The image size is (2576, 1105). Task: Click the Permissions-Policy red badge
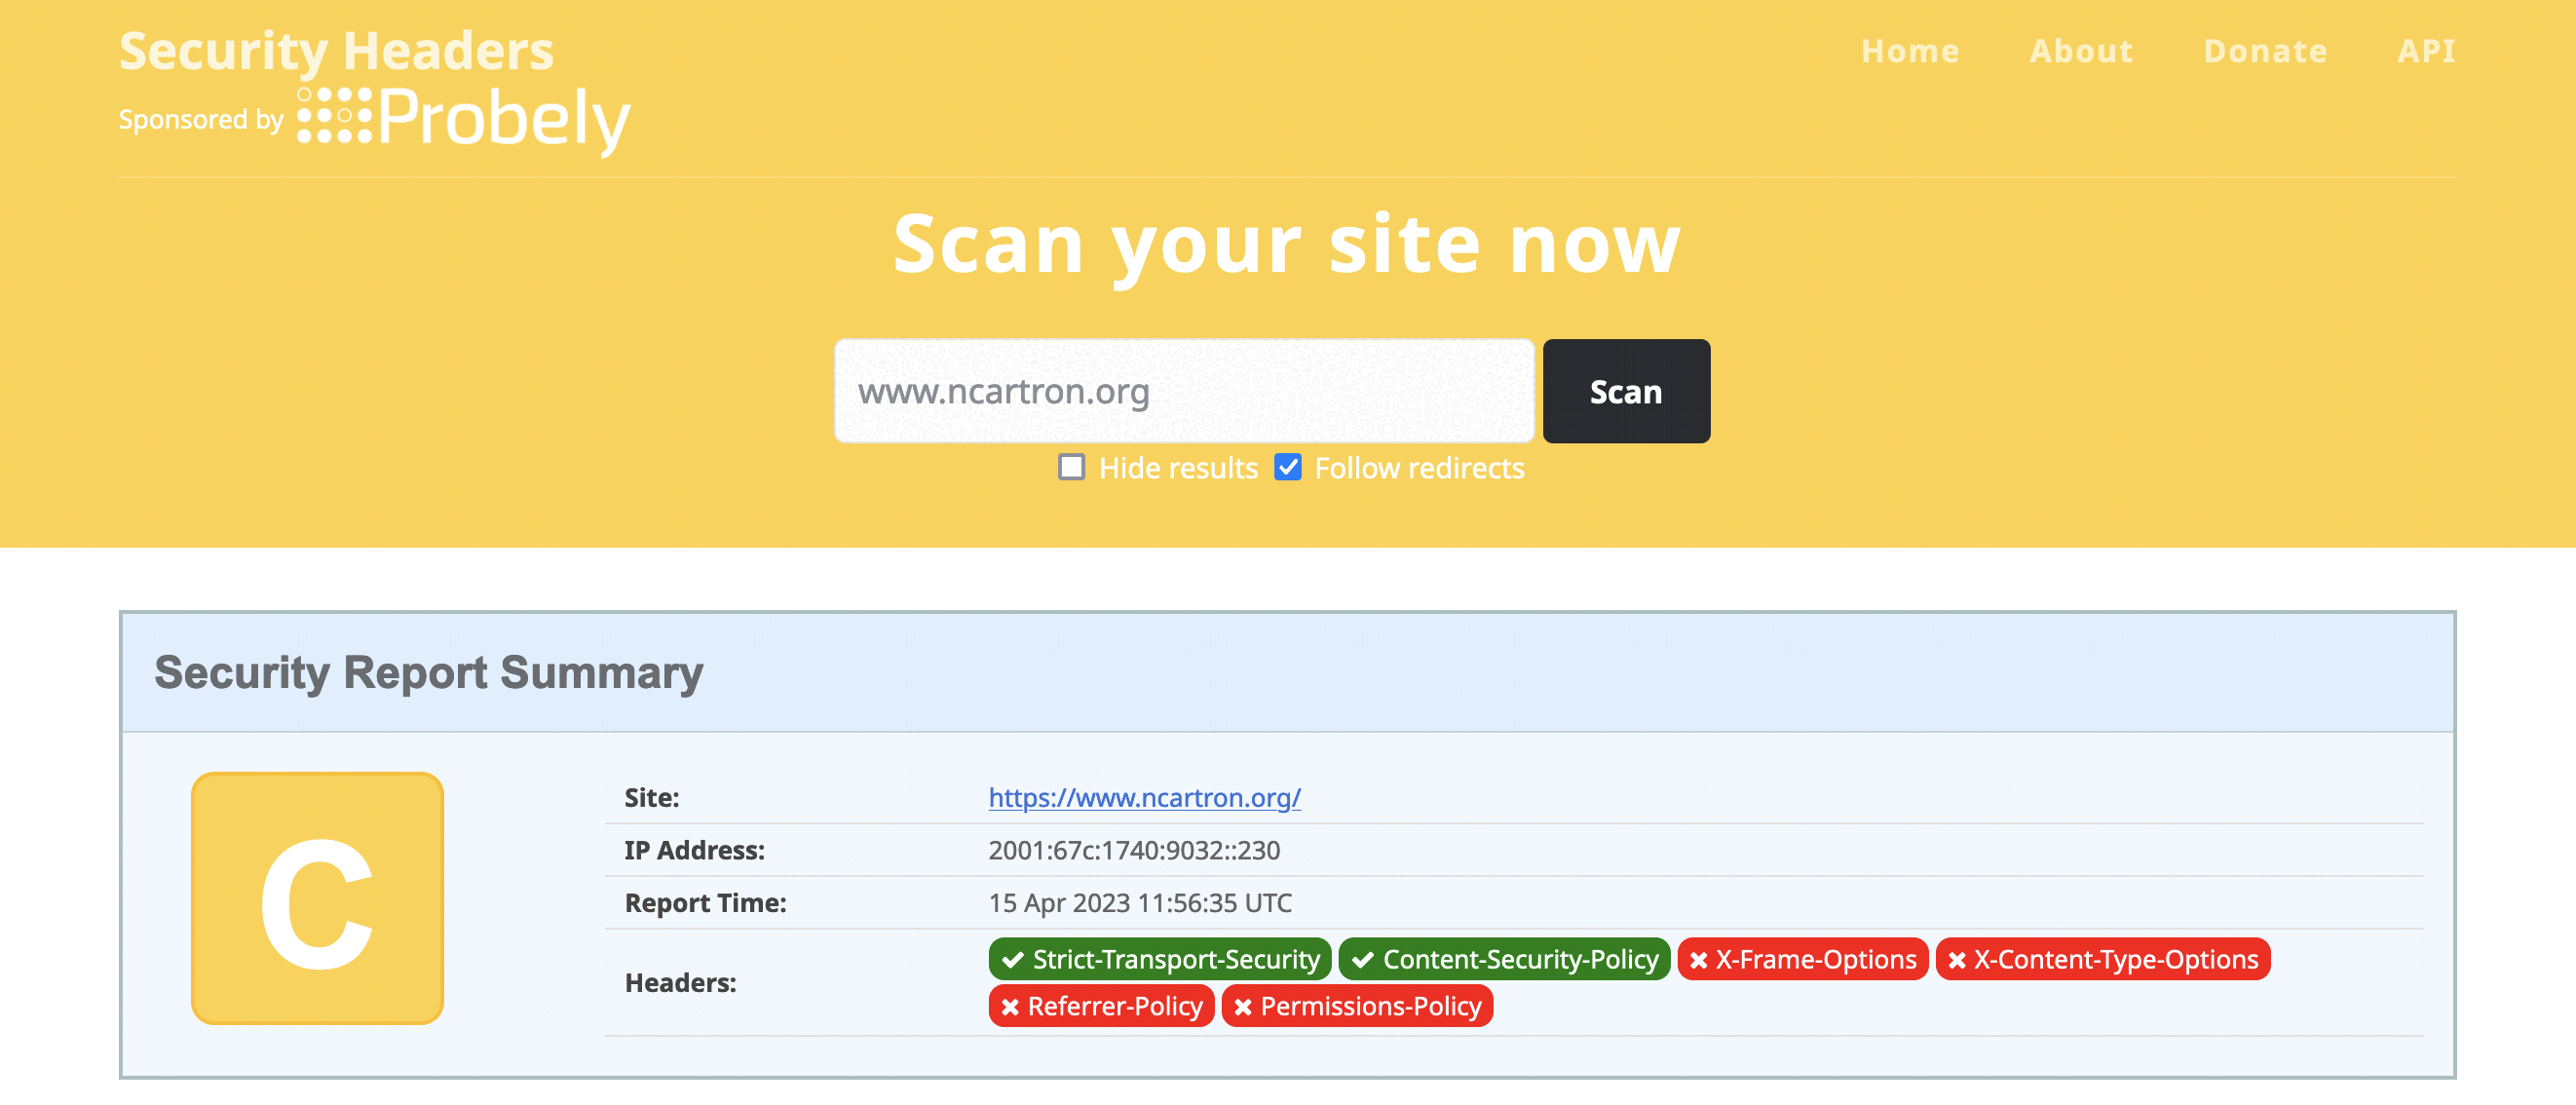(1356, 1005)
